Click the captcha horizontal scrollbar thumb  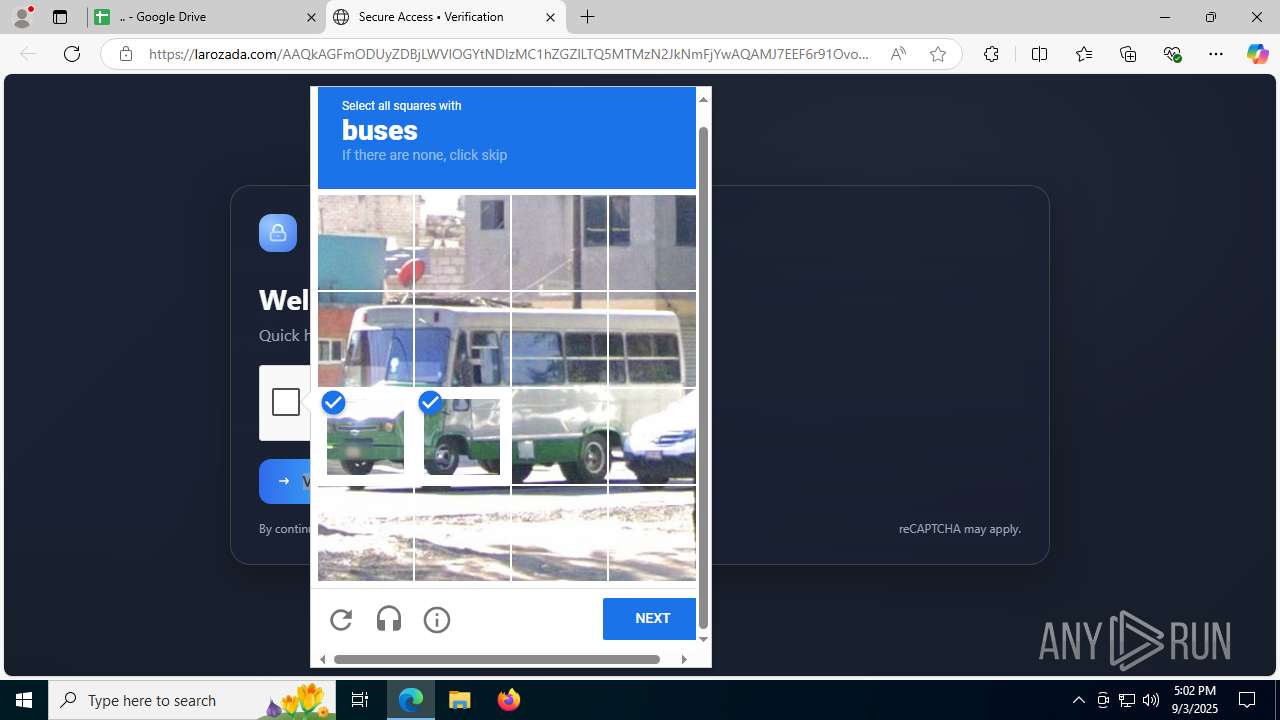[497, 659]
